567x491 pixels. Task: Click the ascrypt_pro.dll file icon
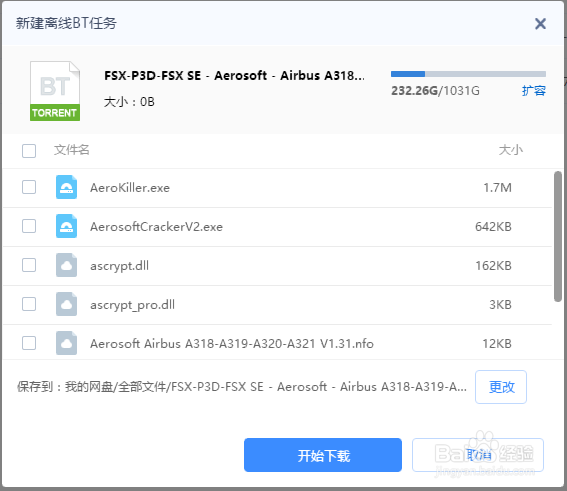[x=66, y=304]
